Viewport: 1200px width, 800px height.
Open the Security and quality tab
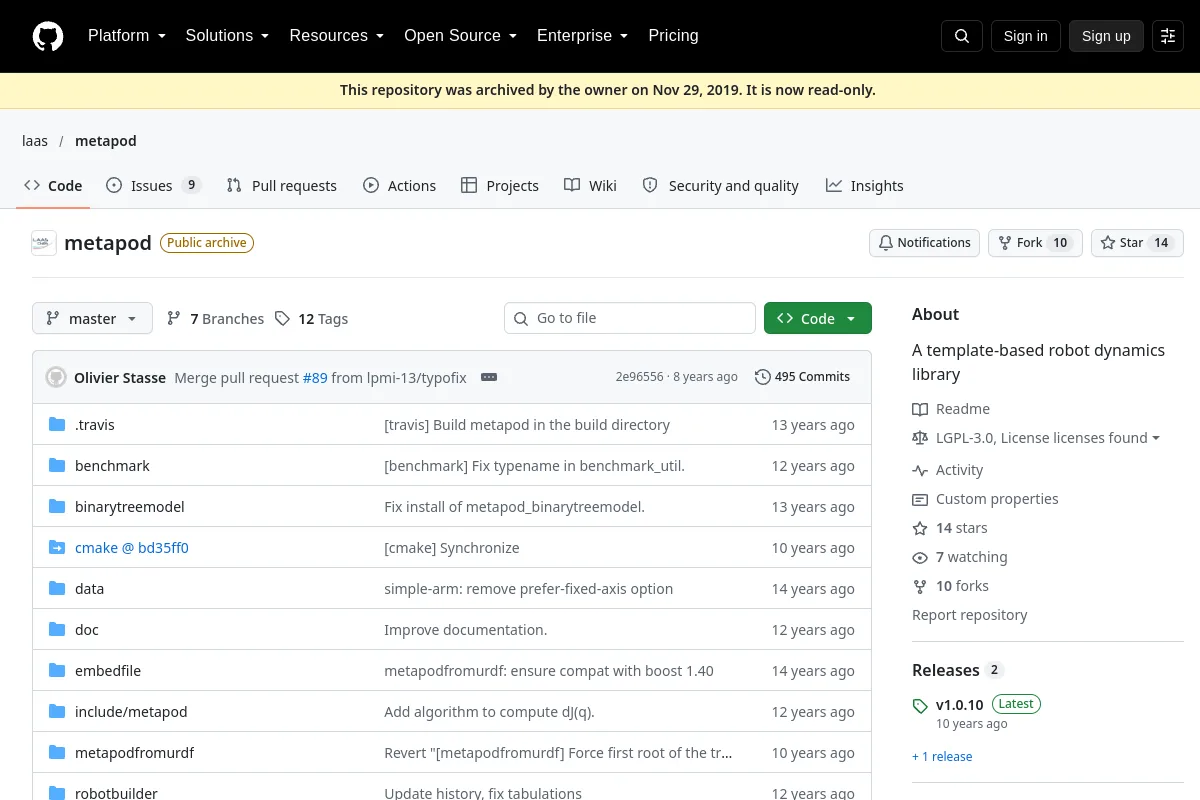click(x=720, y=186)
